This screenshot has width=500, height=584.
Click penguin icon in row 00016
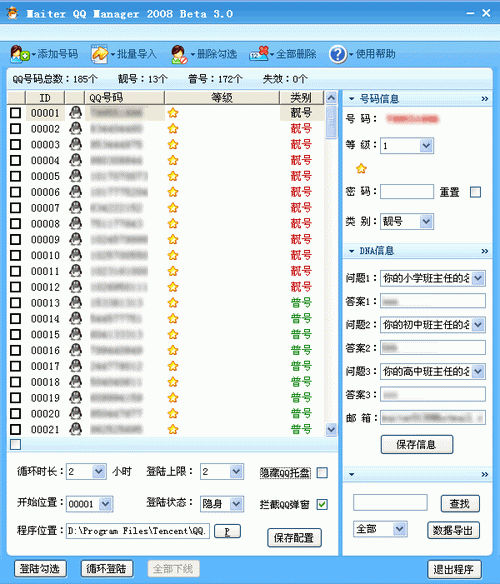point(76,350)
